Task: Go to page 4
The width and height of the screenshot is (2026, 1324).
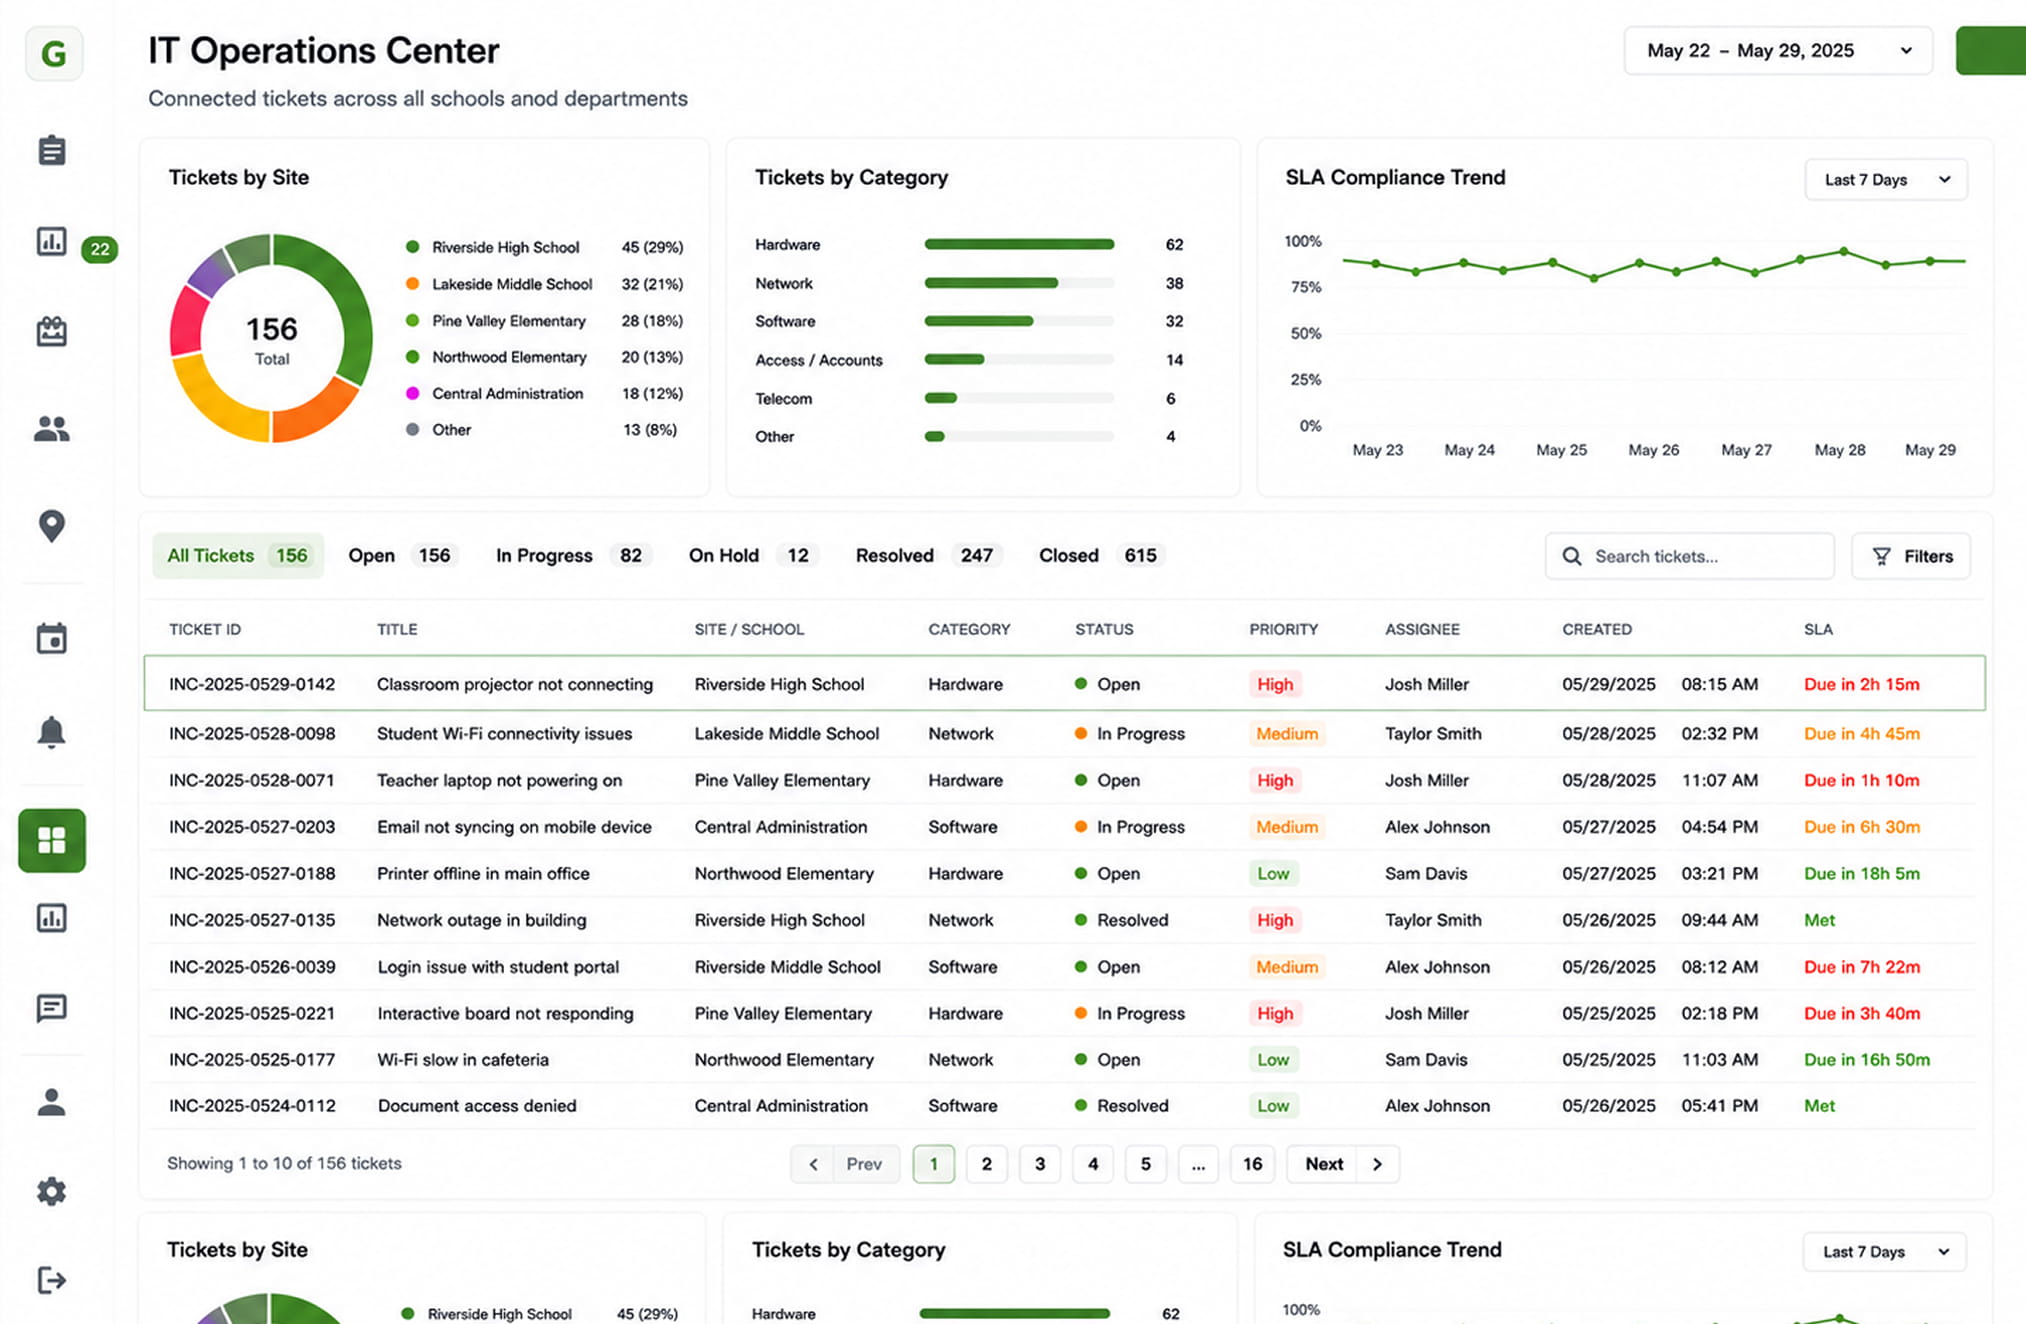Action: pyautogui.click(x=1093, y=1164)
